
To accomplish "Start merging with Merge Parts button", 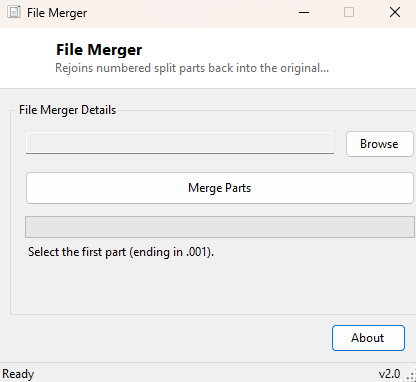I will pyautogui.click(x=220, y=188).
